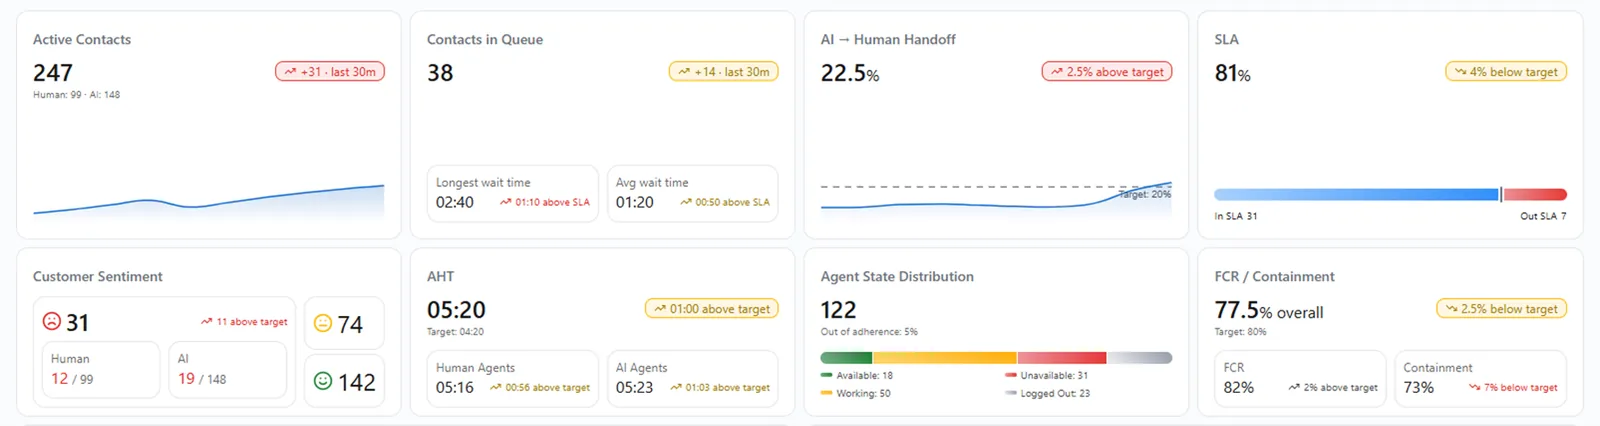Click the queue count '38'
Screen dimensions: 1600x426
[440, 73]
